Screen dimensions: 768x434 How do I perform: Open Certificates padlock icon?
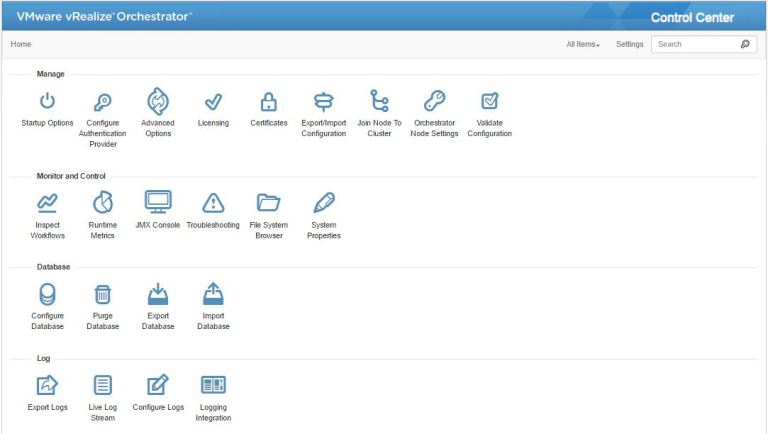[x=268, y=101]
